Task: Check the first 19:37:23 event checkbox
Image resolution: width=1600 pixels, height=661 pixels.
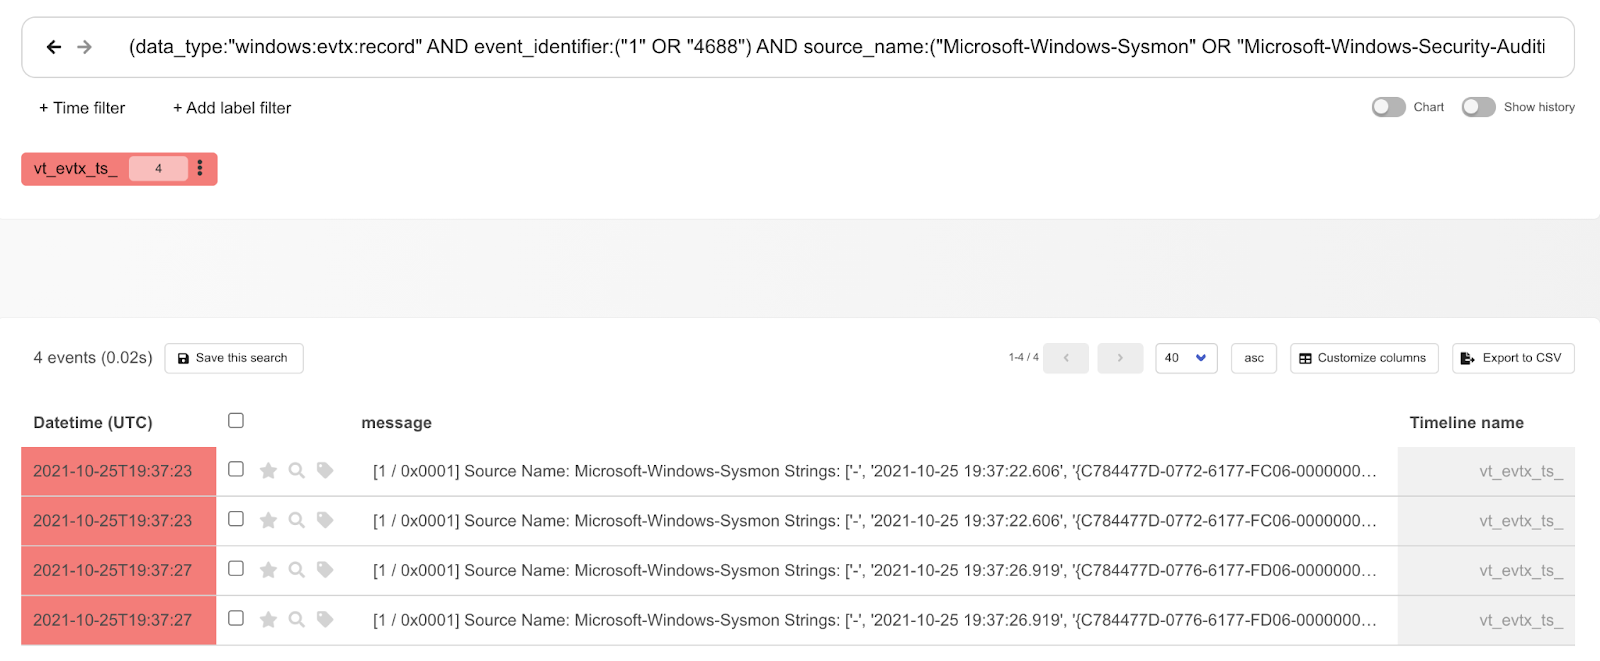Action: point(236,469)
